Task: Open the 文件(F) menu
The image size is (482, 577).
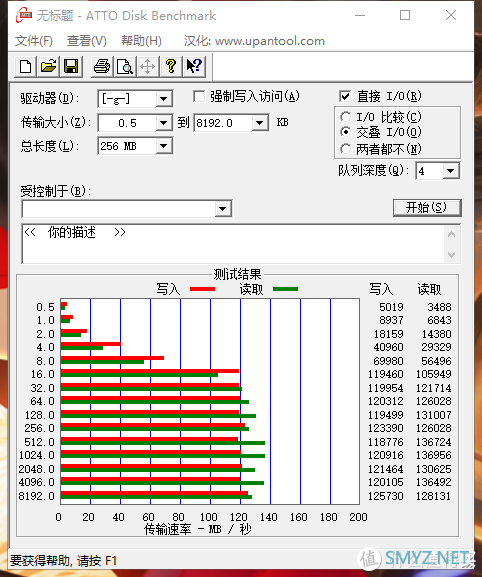Action: tap(33, 41)
